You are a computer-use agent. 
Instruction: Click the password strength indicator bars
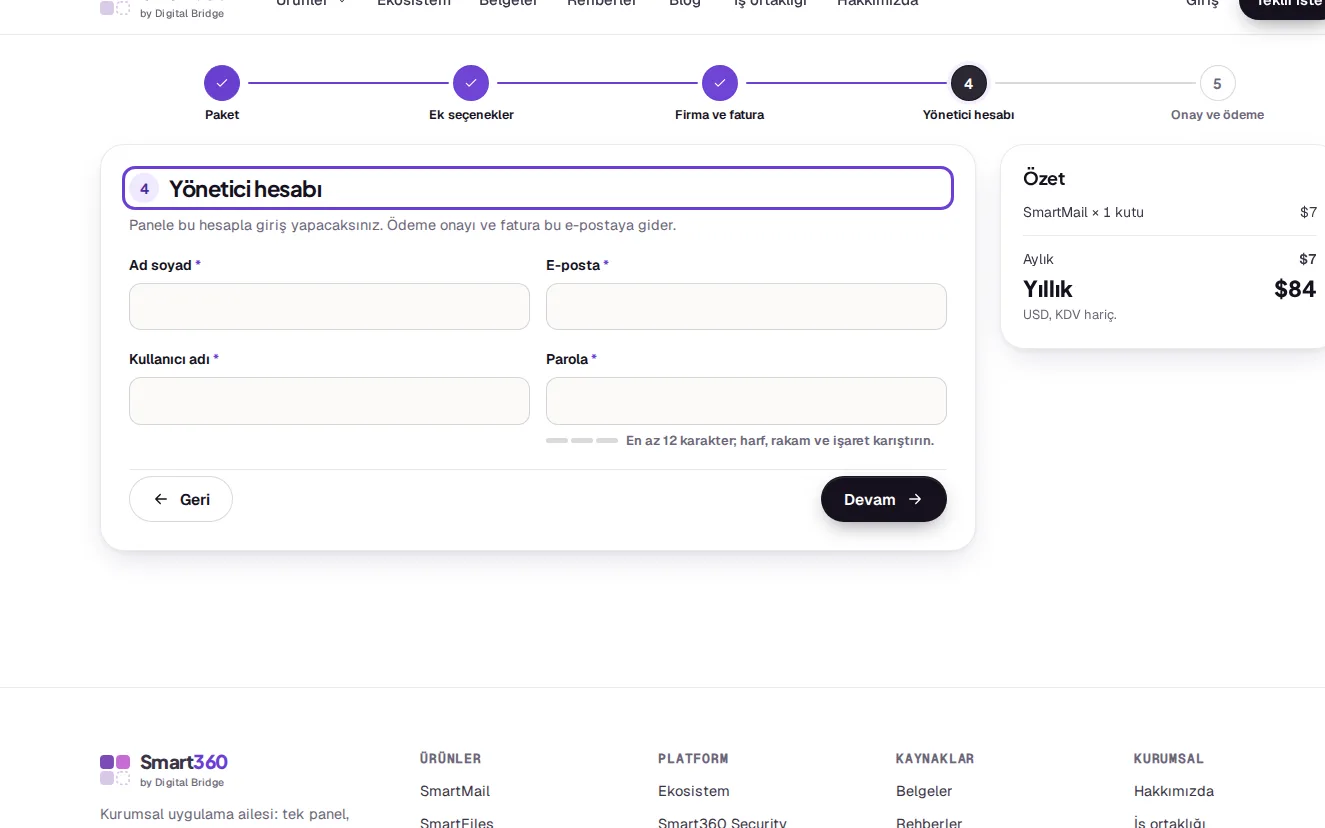click(582, 440)
